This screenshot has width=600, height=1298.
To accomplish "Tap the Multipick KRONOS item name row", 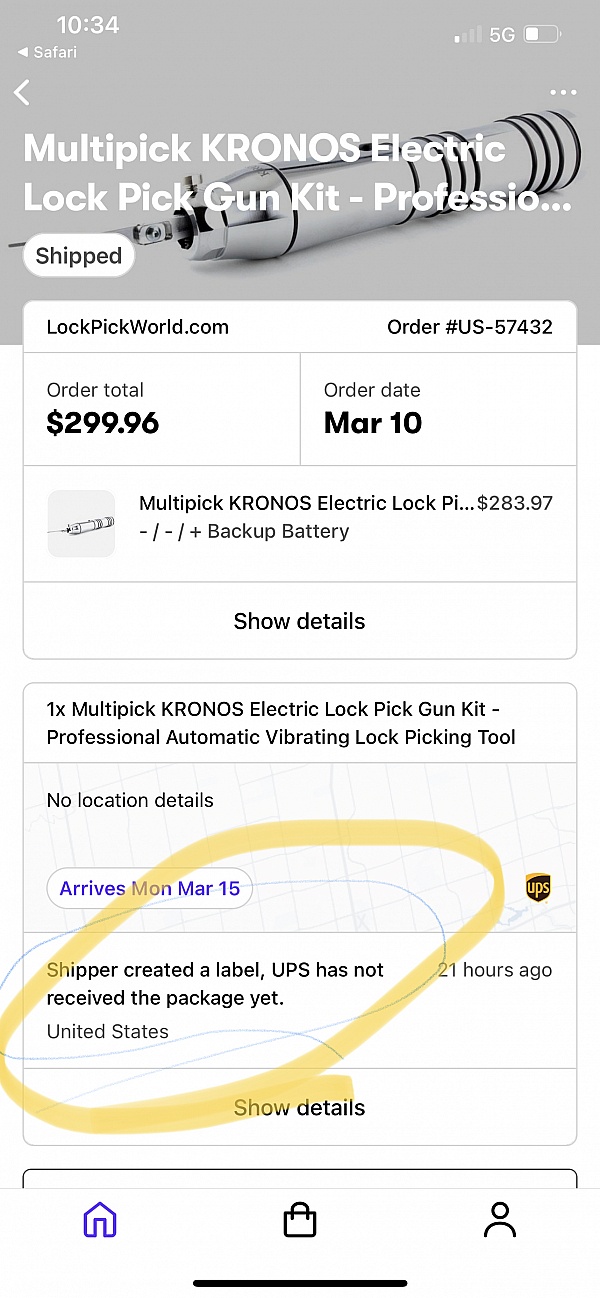I will (x=306, y=504).
